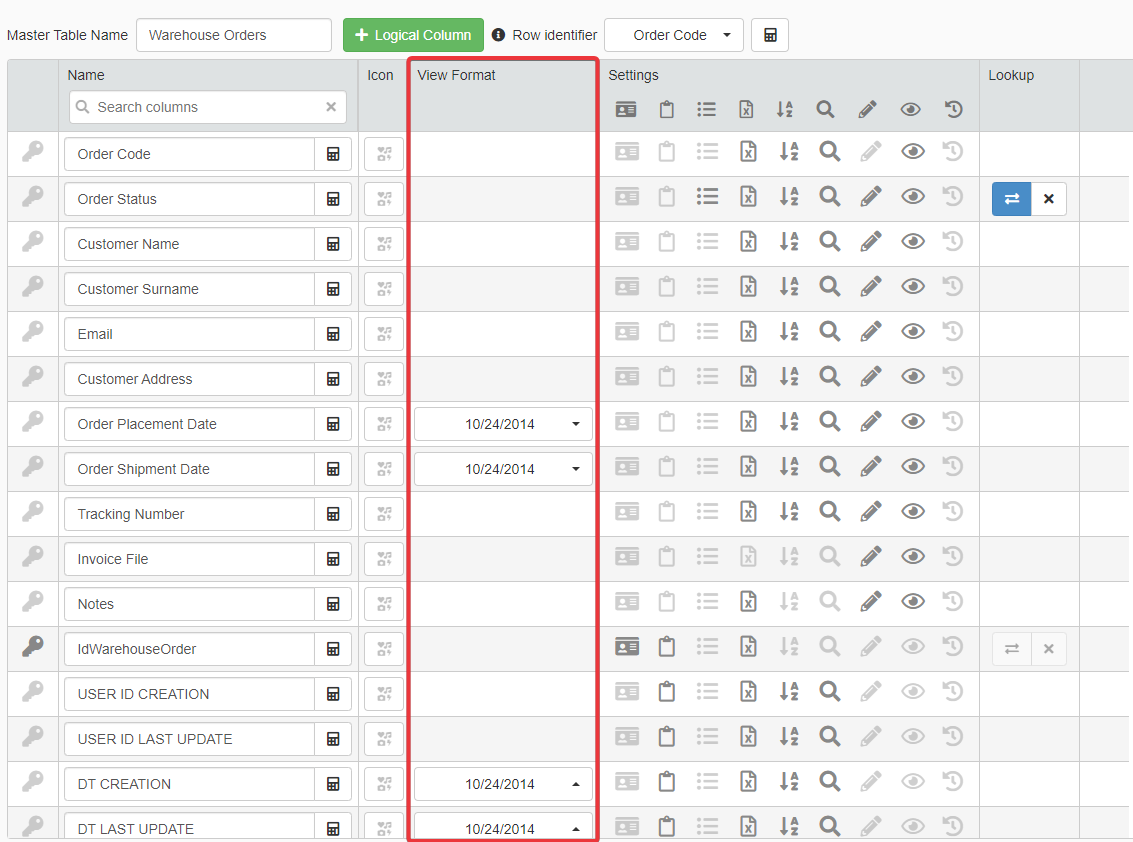Click the green Logical Column button
Screen dimensions: 1133x842
[413, 35]
